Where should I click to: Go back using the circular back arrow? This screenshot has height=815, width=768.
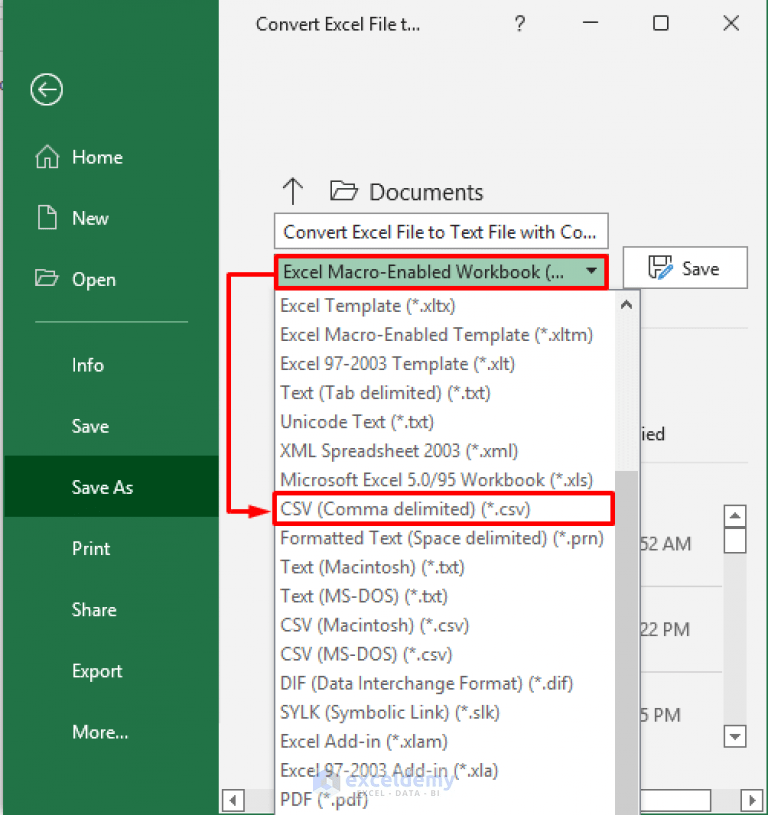pyautogui.click(x=46, y=90)
